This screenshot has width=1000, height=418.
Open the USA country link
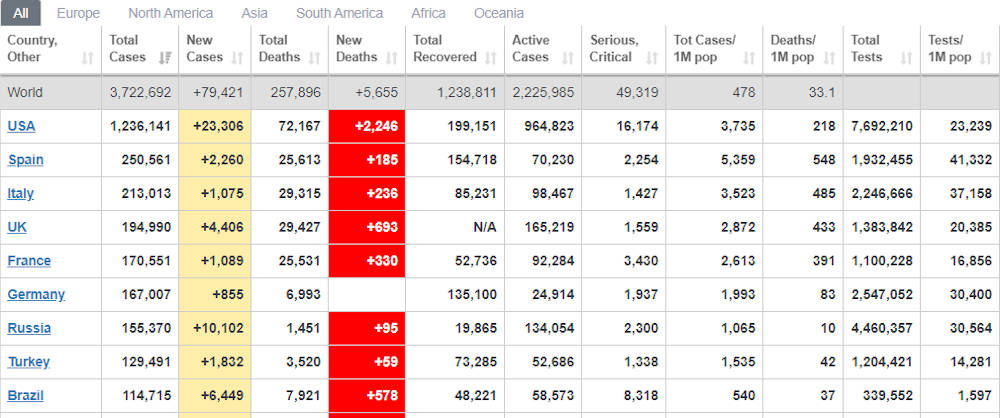pyautogui.click(x=21, y=126)
